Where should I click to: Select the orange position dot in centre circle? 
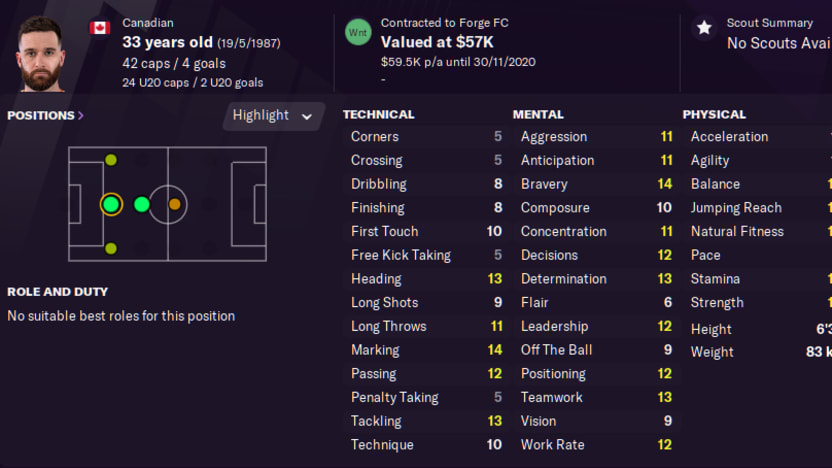tap(175, 205)
